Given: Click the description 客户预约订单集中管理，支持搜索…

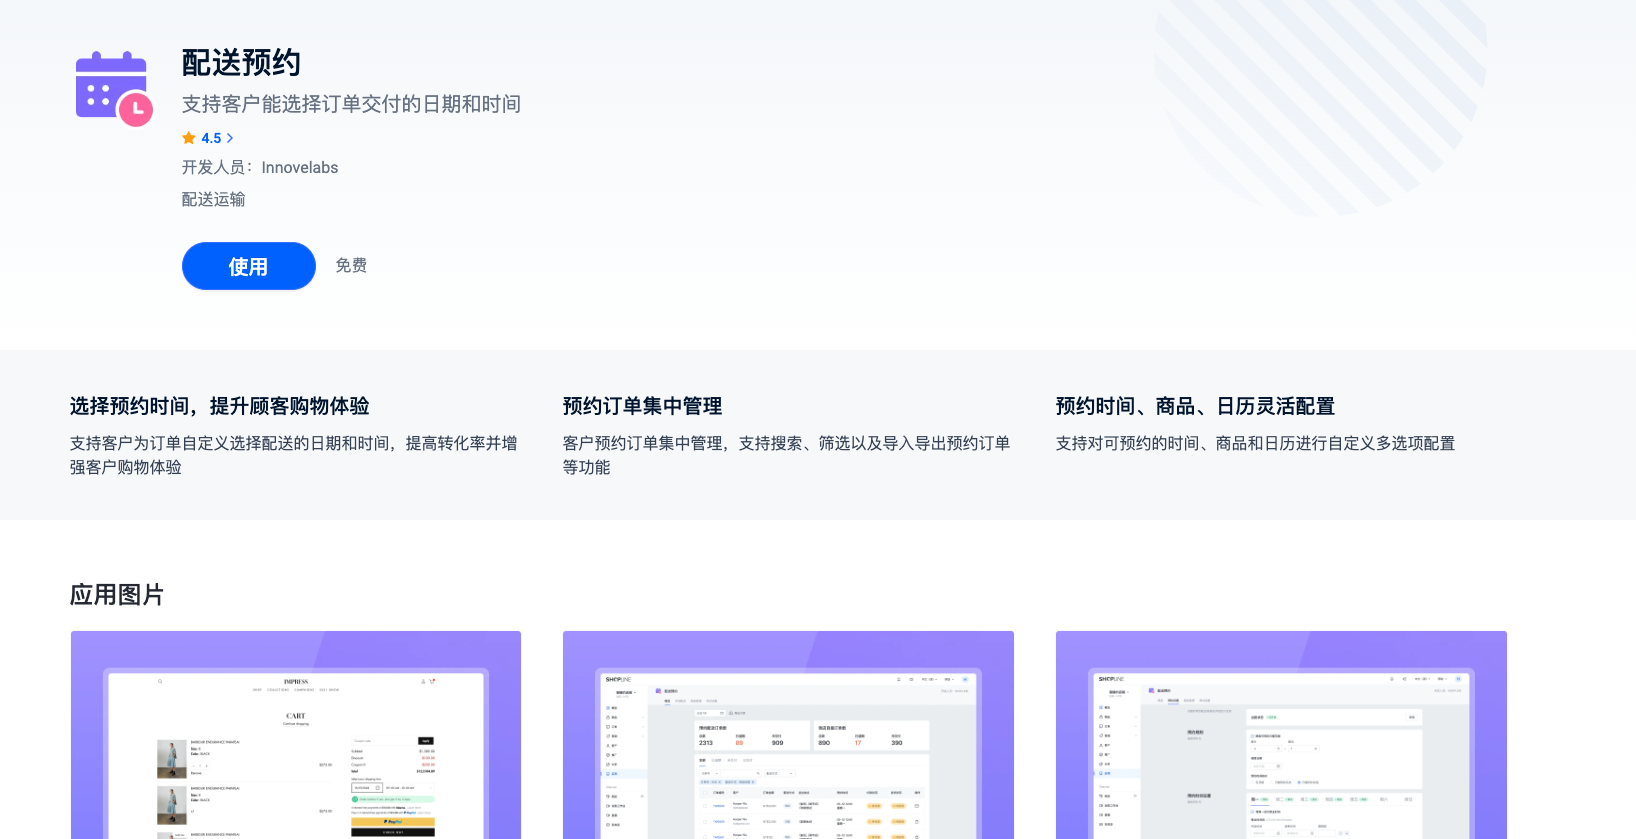Looking at the screenshot, I should click(786, 455).
